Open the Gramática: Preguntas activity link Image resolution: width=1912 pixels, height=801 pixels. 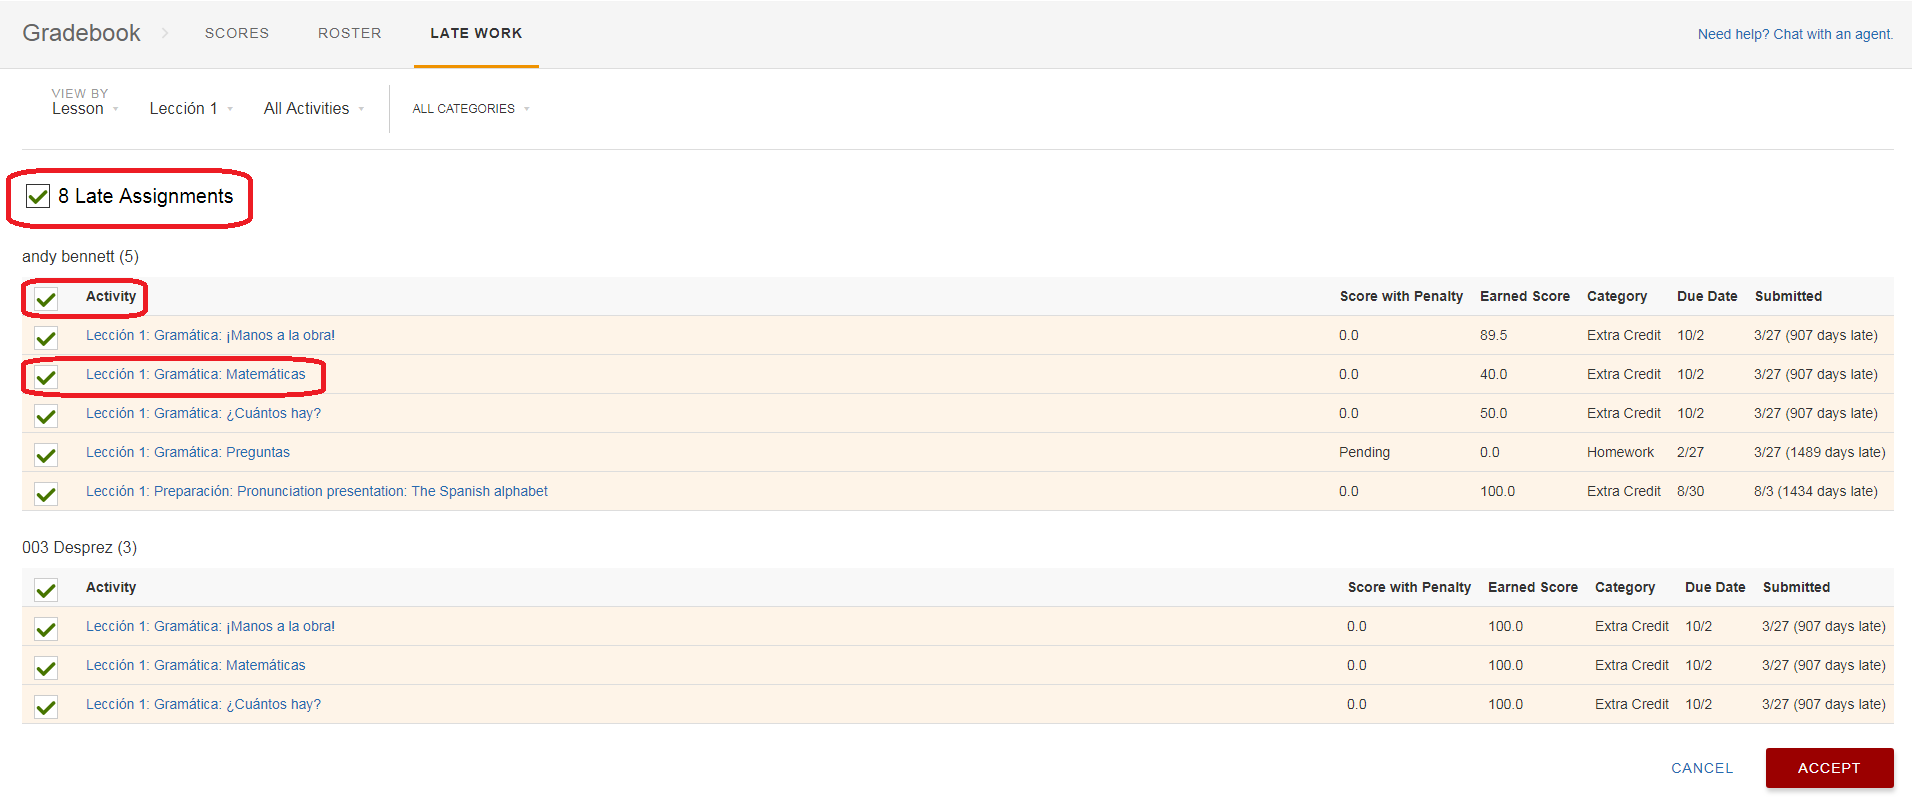click(188, 452)
